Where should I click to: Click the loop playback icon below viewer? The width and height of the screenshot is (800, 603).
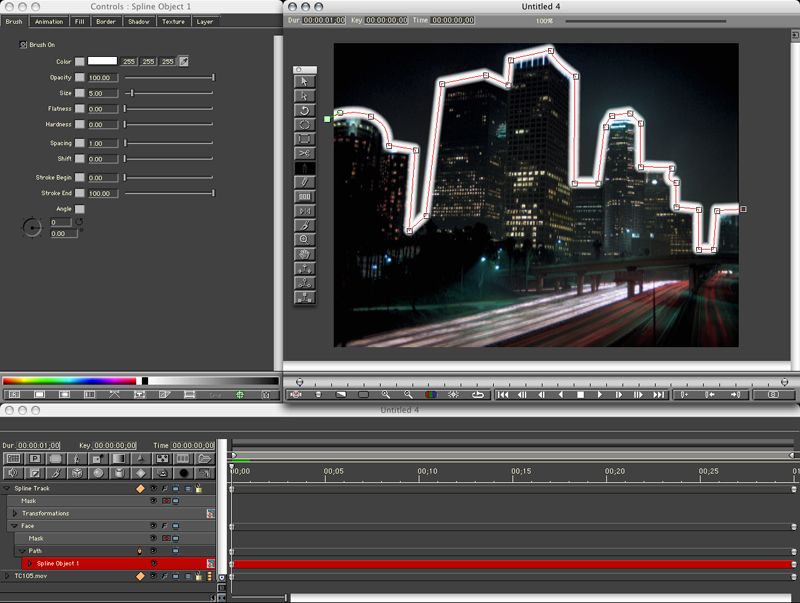pyautogui.click(x=478, y=394)
